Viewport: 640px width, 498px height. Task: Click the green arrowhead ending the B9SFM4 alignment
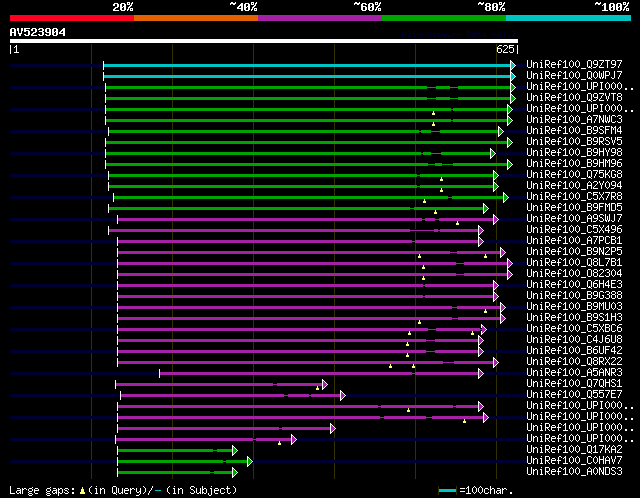coord(501,131)
